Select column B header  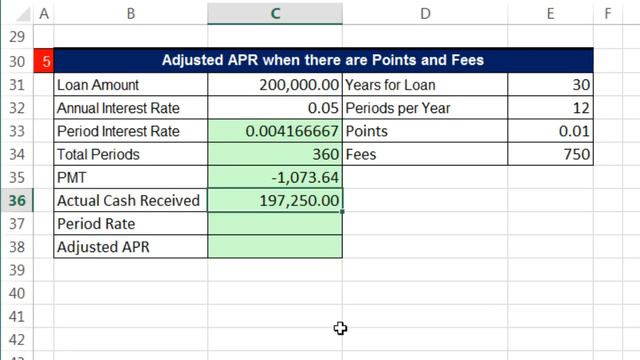click(x=131, y=13)
